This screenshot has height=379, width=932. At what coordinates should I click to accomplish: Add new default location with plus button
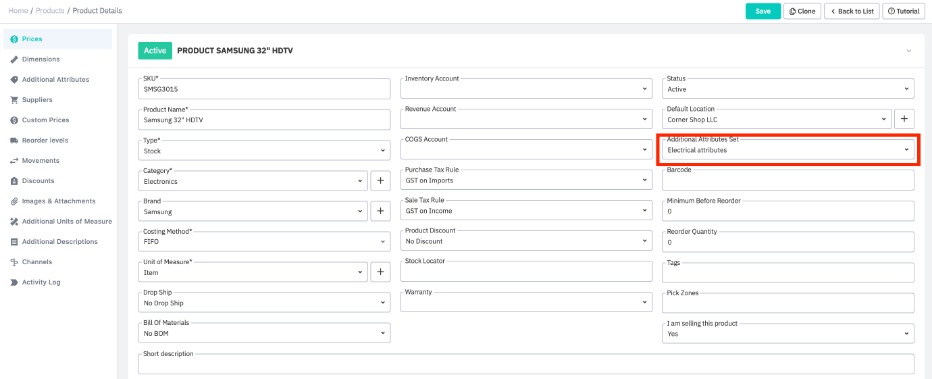tap(904, 119)
